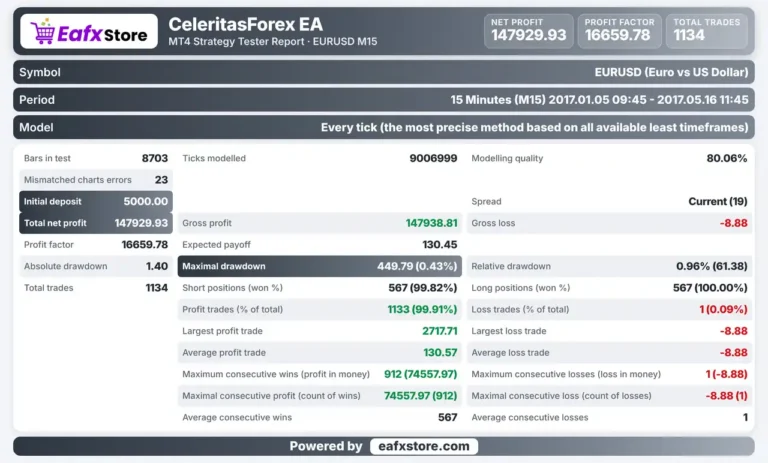Click the Model row label
Screen dimensions: 768x463
coord(36,127)
